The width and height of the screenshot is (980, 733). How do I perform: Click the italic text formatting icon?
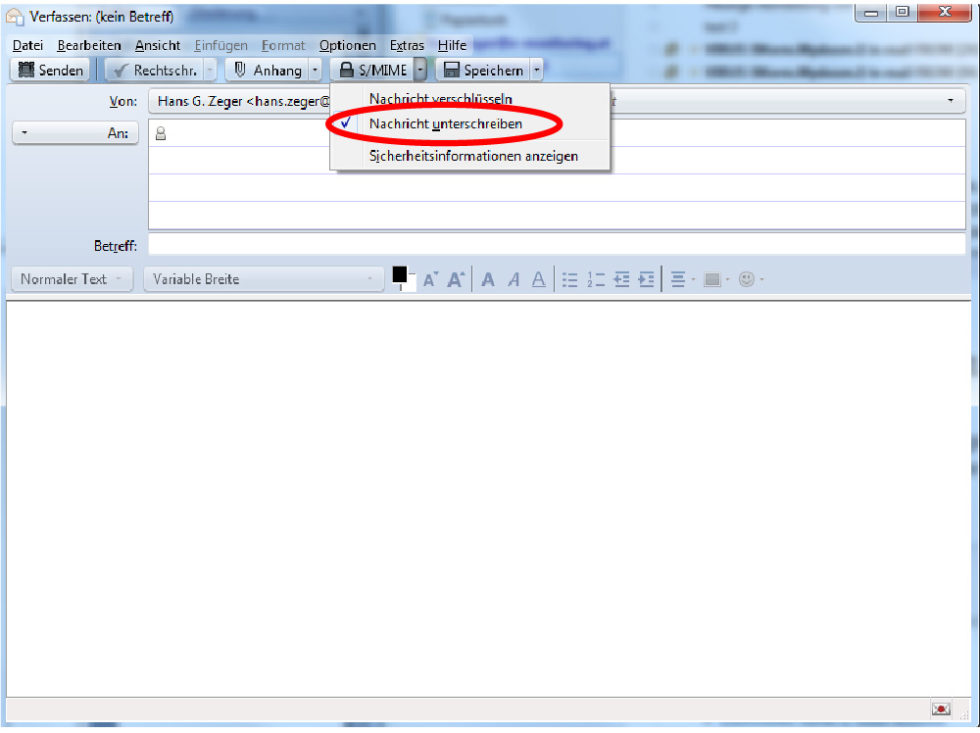click(x=513, y=280)
